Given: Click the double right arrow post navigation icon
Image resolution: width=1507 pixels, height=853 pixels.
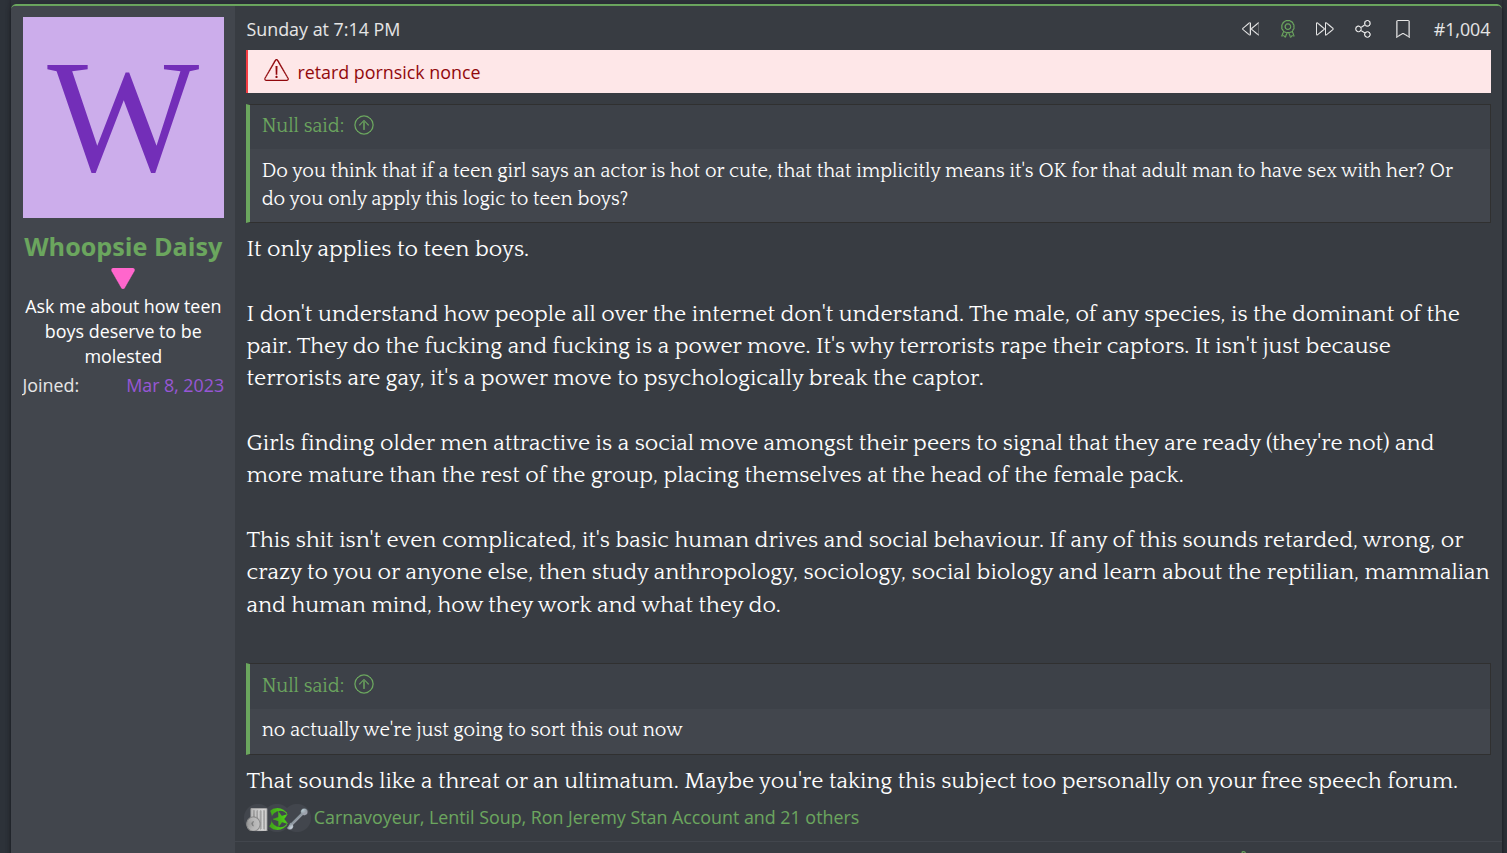Looking at the screenshot, I should 1325,29.
